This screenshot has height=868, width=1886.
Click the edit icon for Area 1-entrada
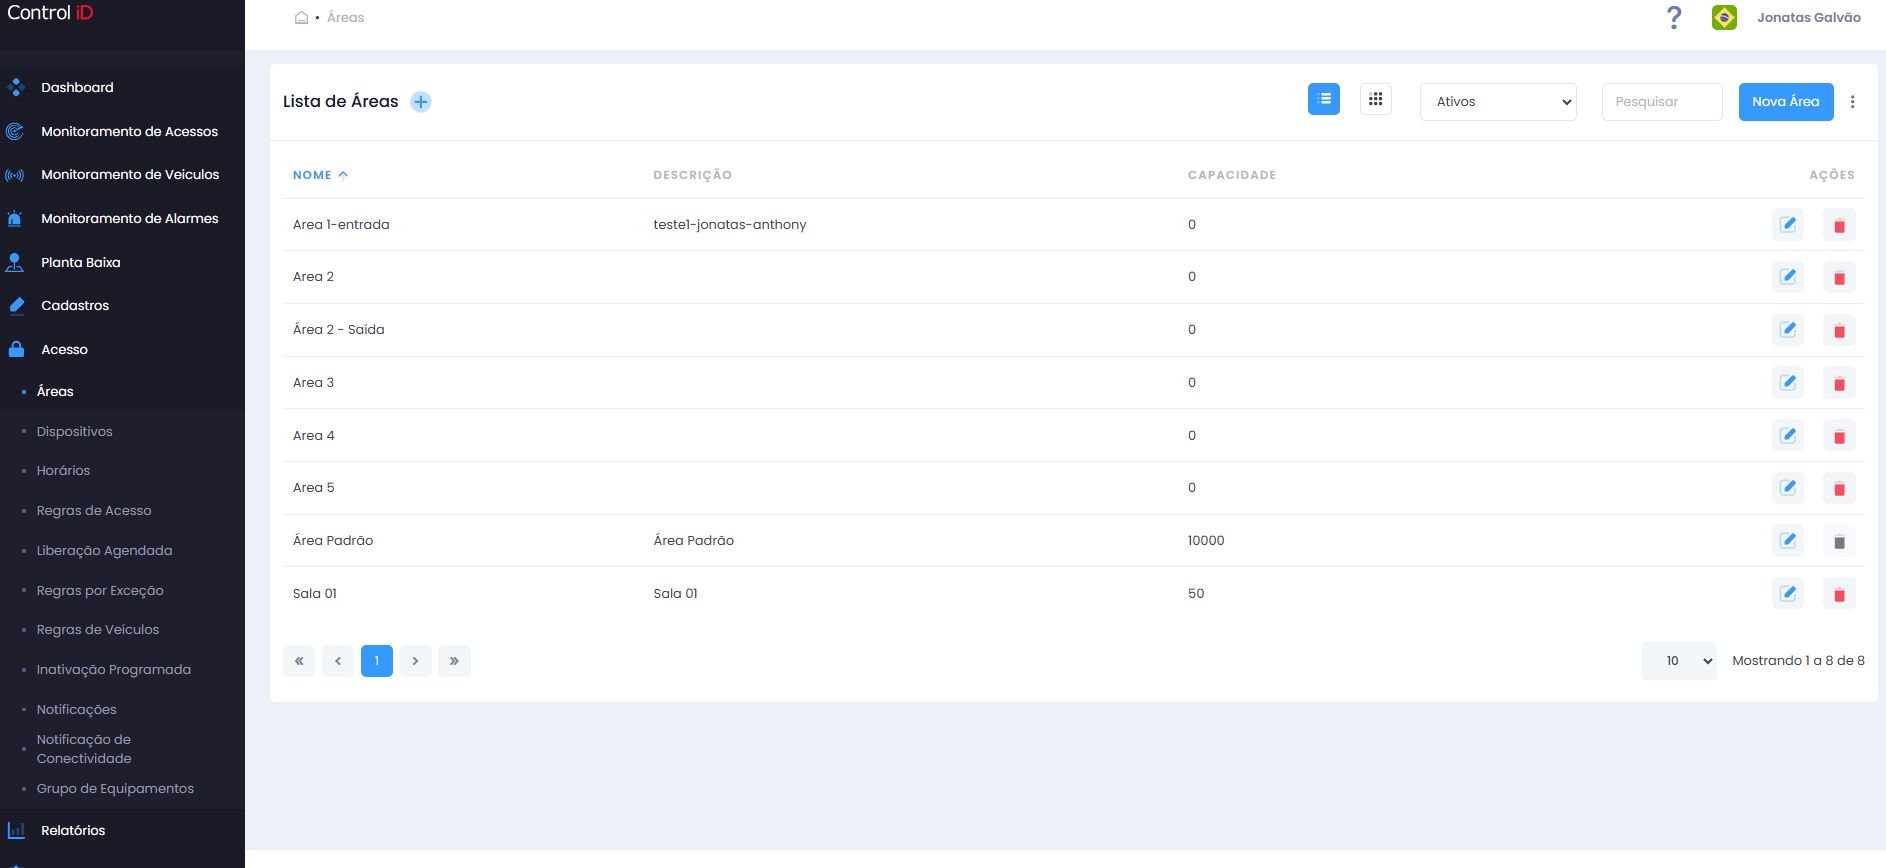click(x=1788, y=225)
